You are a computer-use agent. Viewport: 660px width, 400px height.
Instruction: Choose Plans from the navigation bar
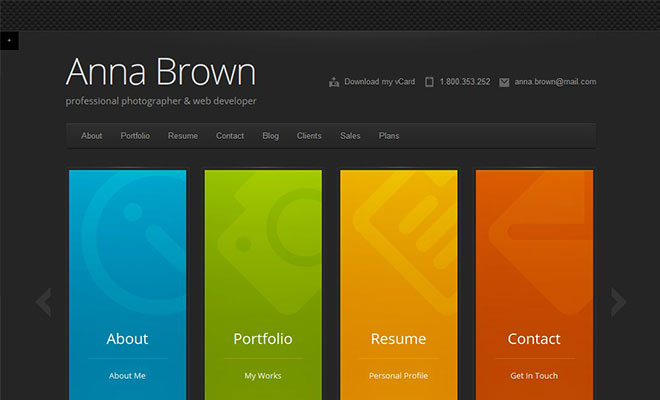[x=389, y=136]
